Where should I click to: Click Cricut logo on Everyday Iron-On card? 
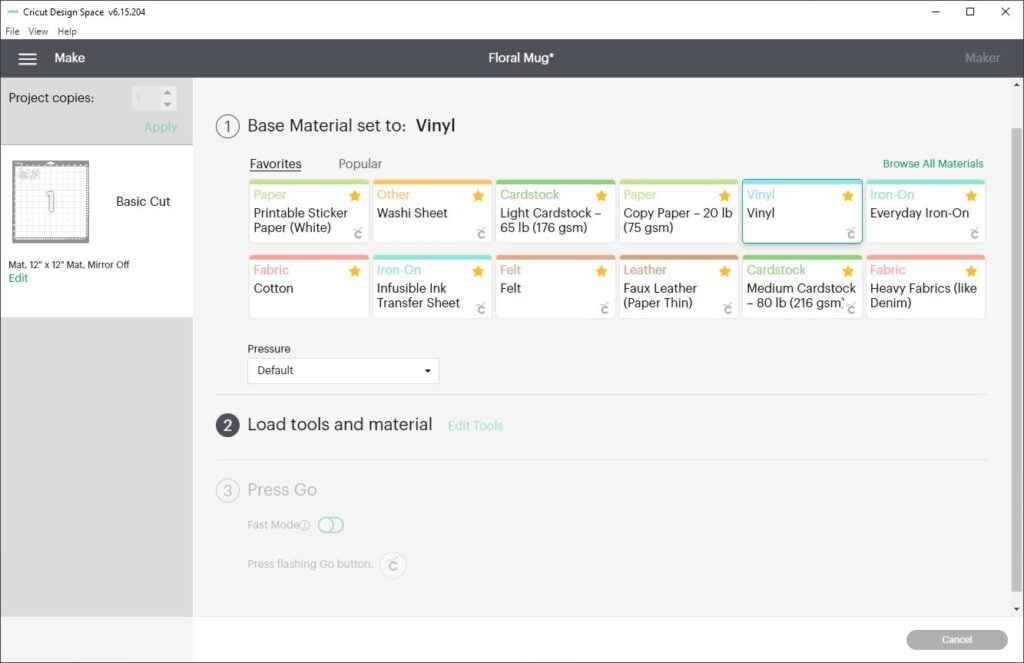974,233
